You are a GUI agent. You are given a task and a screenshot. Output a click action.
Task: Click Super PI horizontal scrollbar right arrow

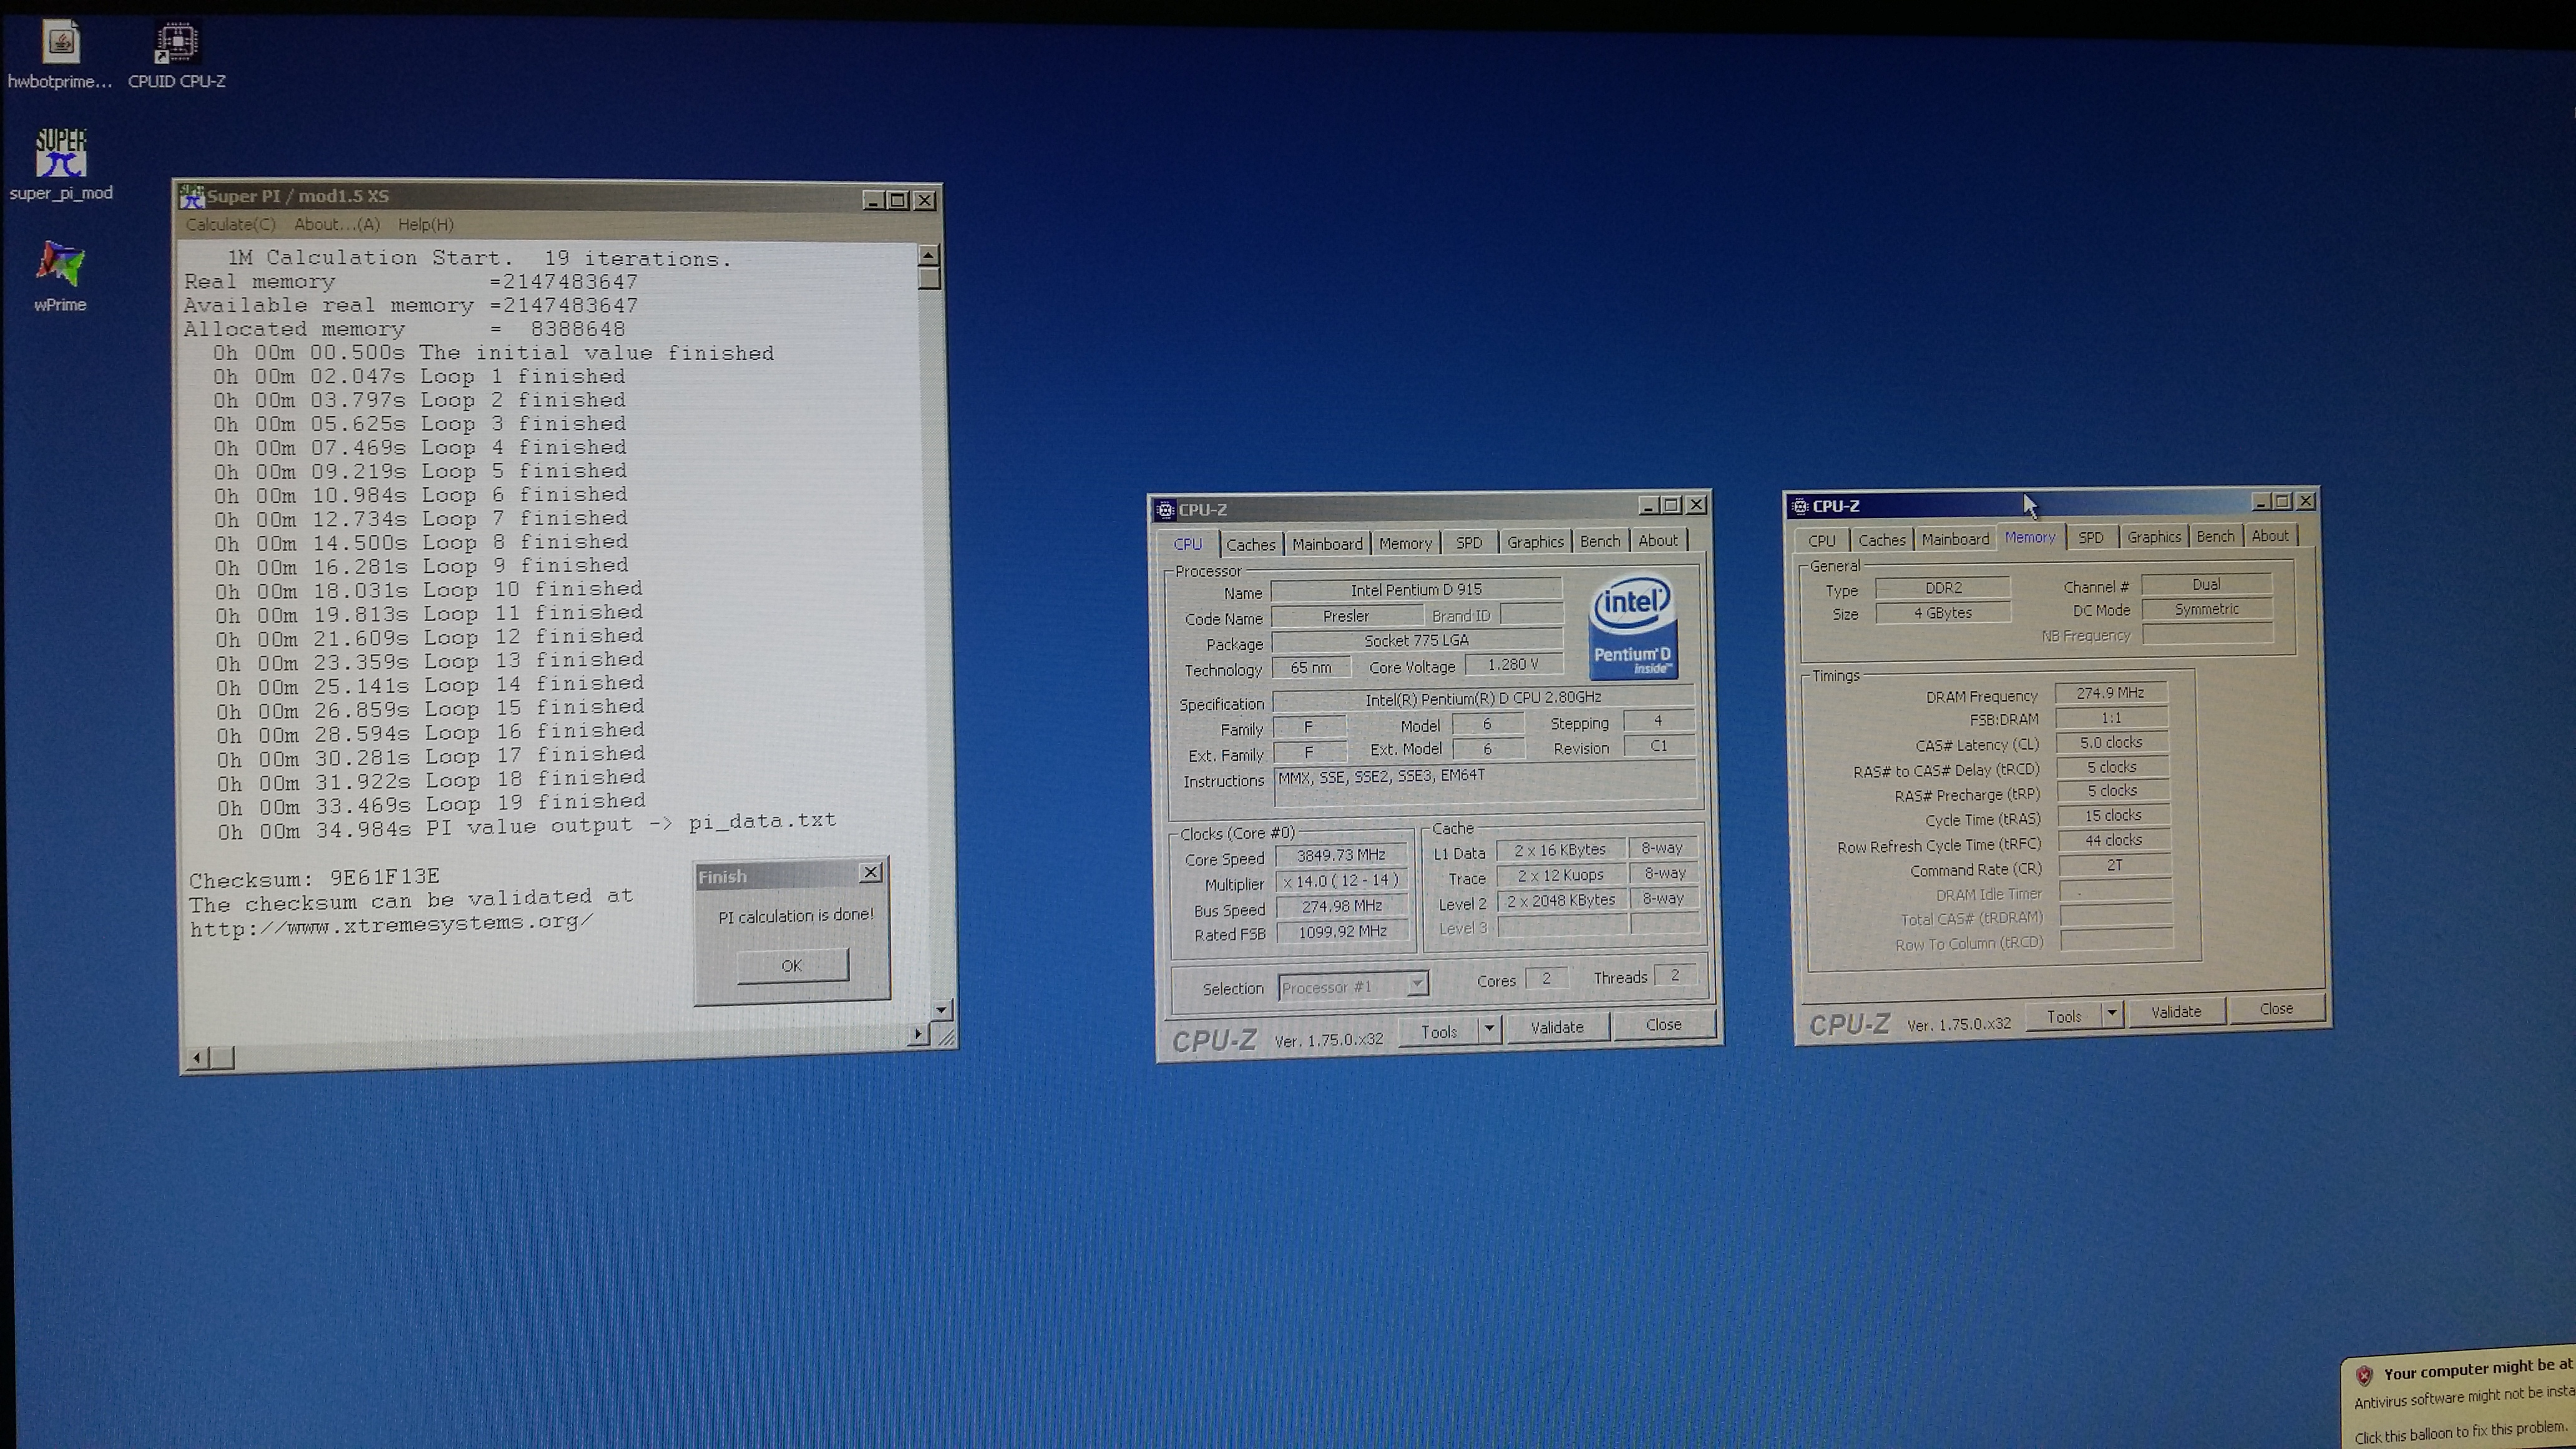(x=918, y=1034)
